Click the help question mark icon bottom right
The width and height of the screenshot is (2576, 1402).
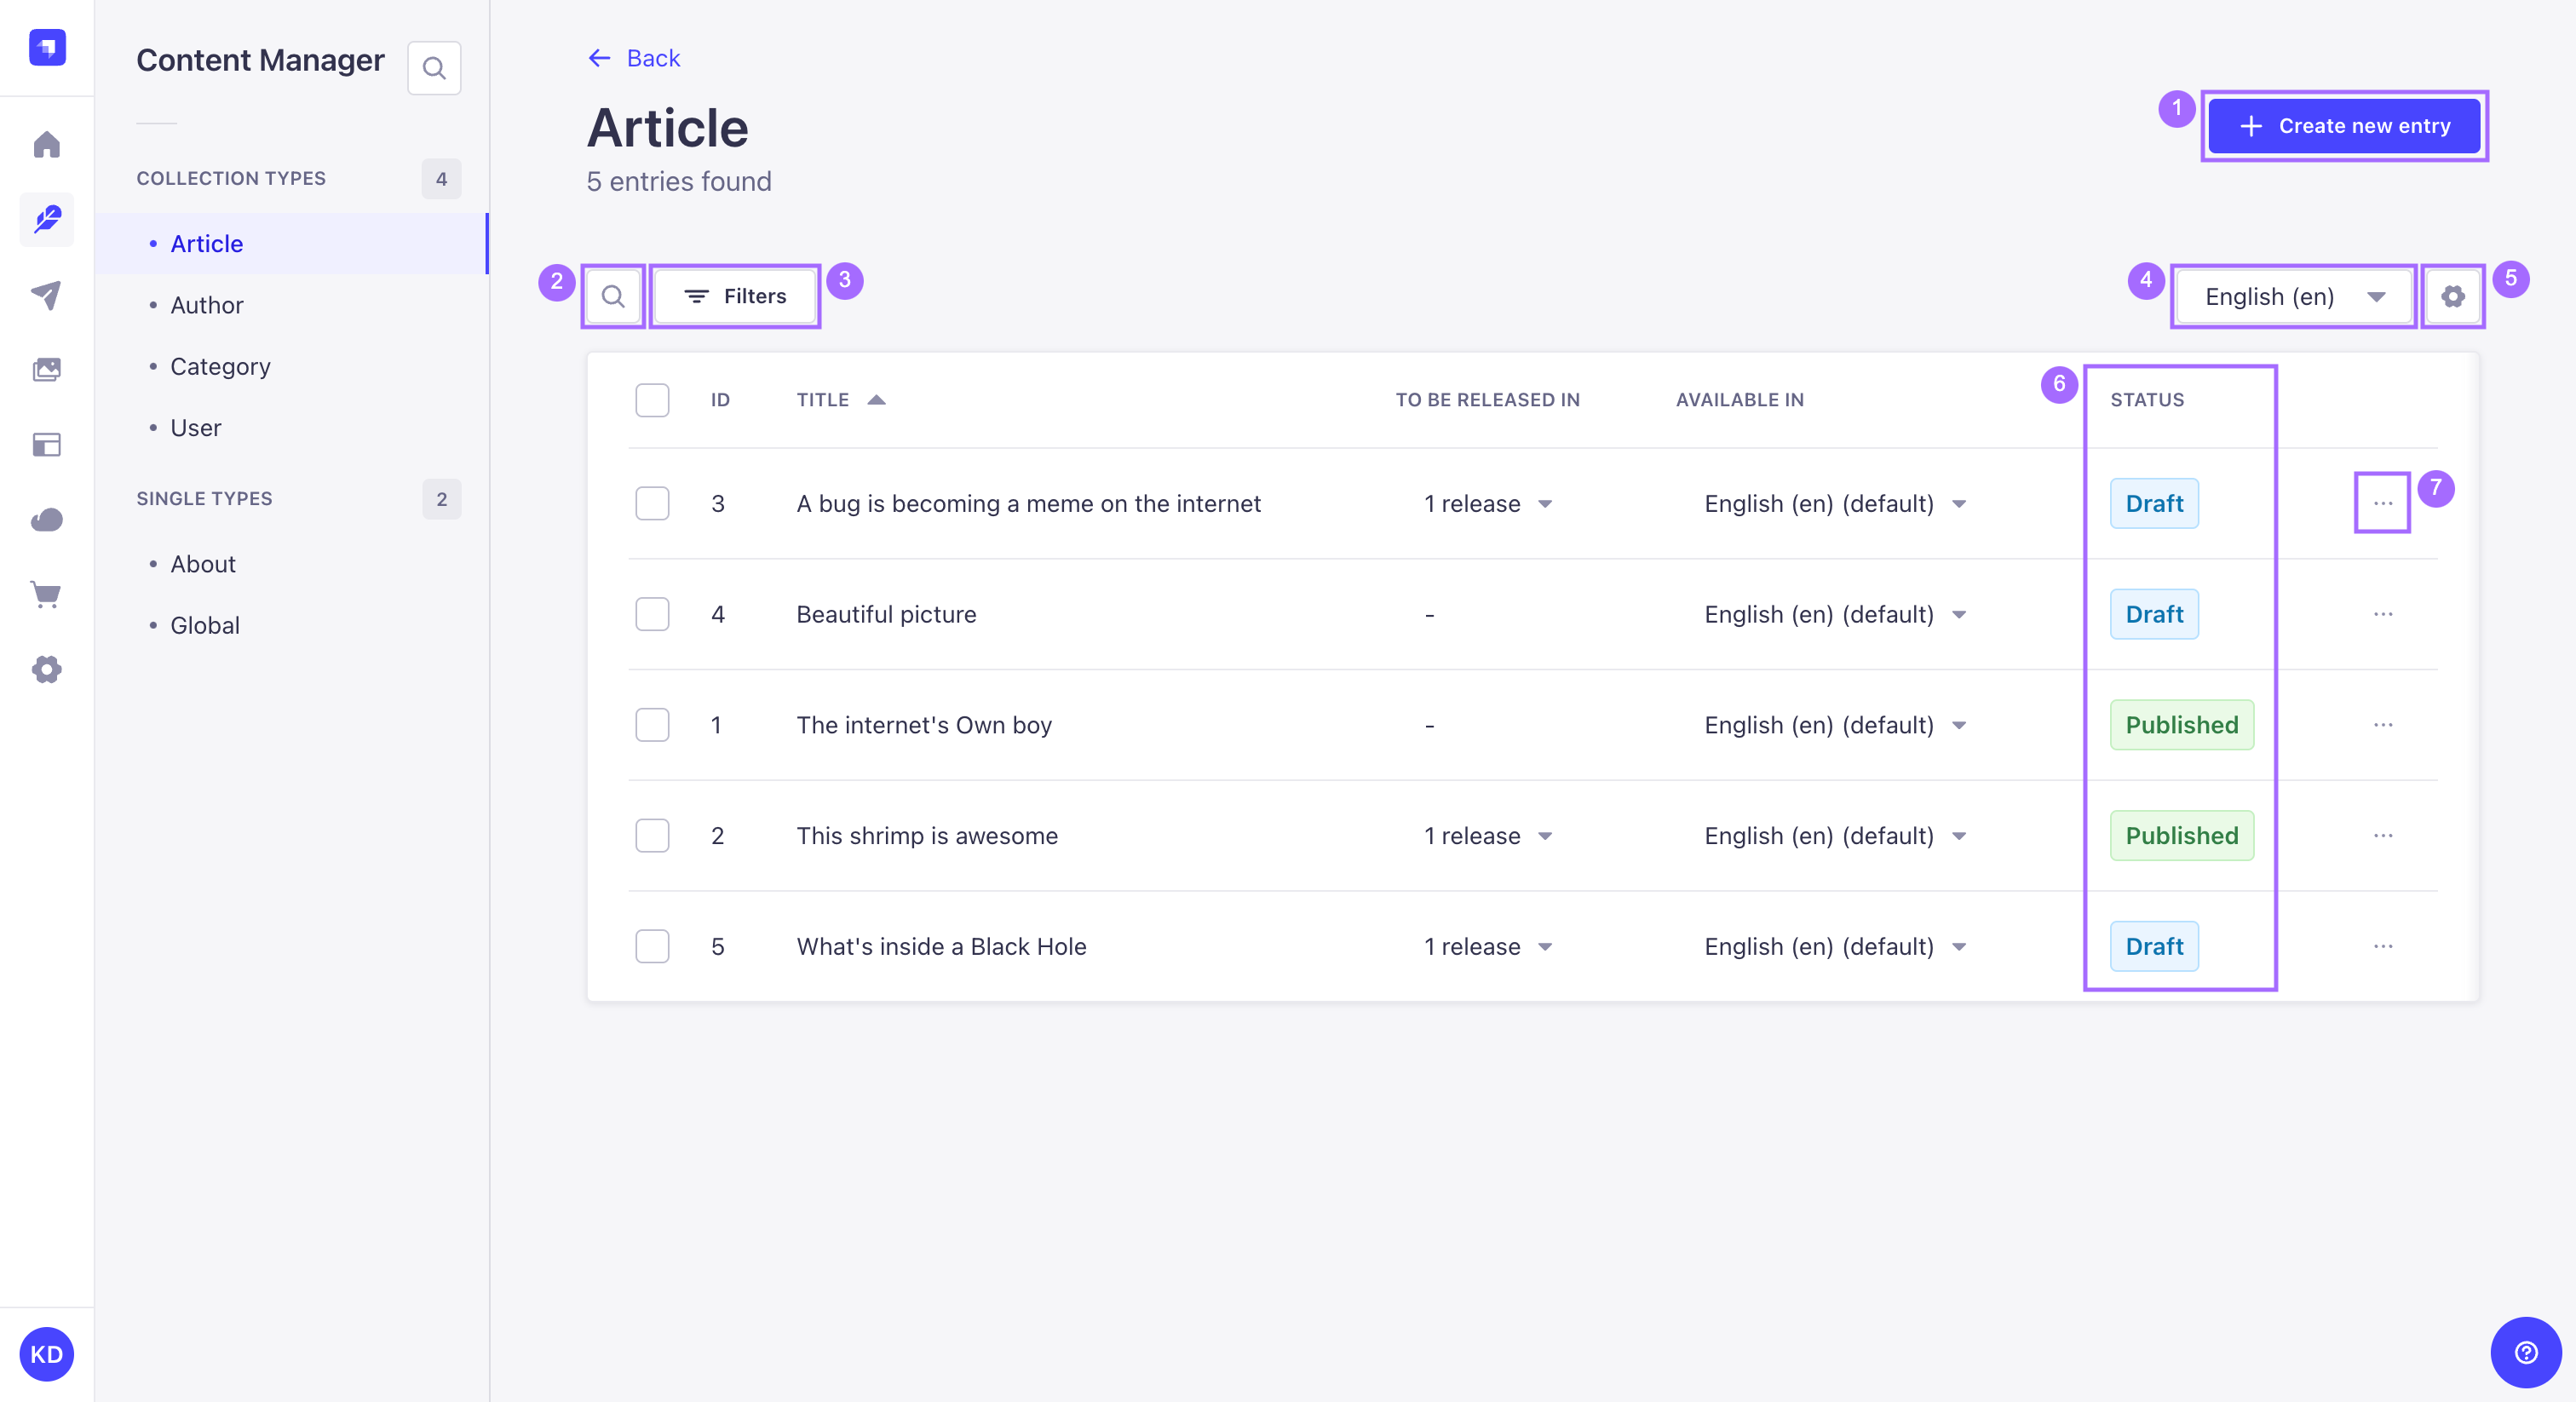click(2526, 1352)
